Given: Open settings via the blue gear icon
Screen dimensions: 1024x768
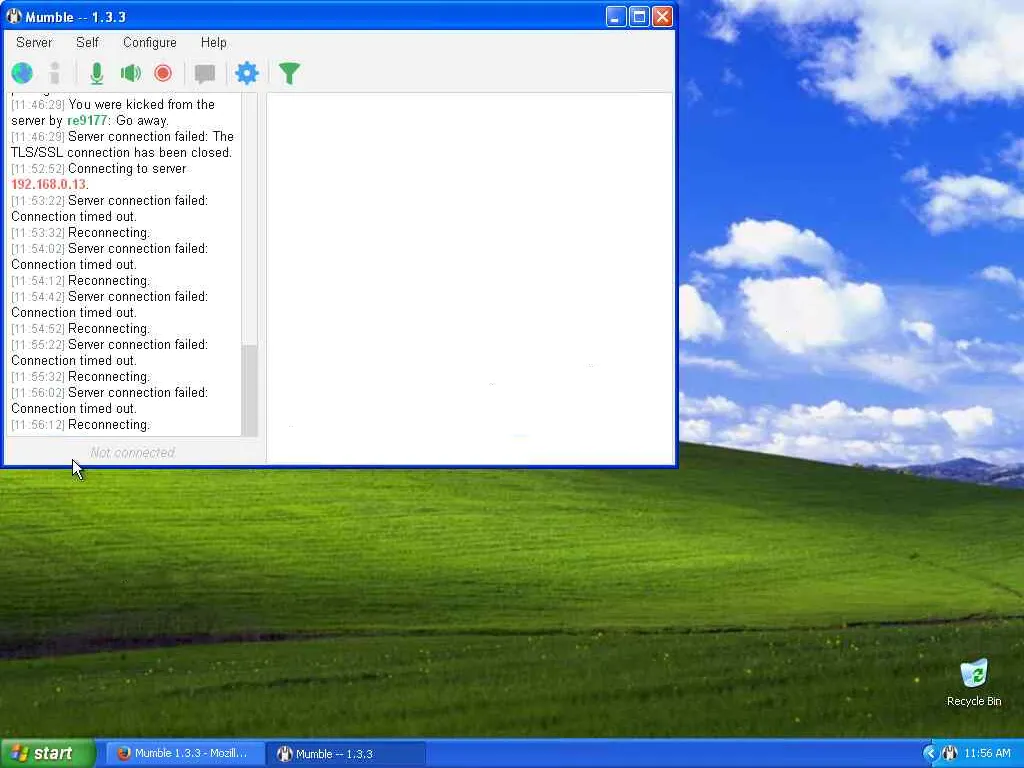Looking at the screenshot, I should pyautogui.click(x=247, y=73).
